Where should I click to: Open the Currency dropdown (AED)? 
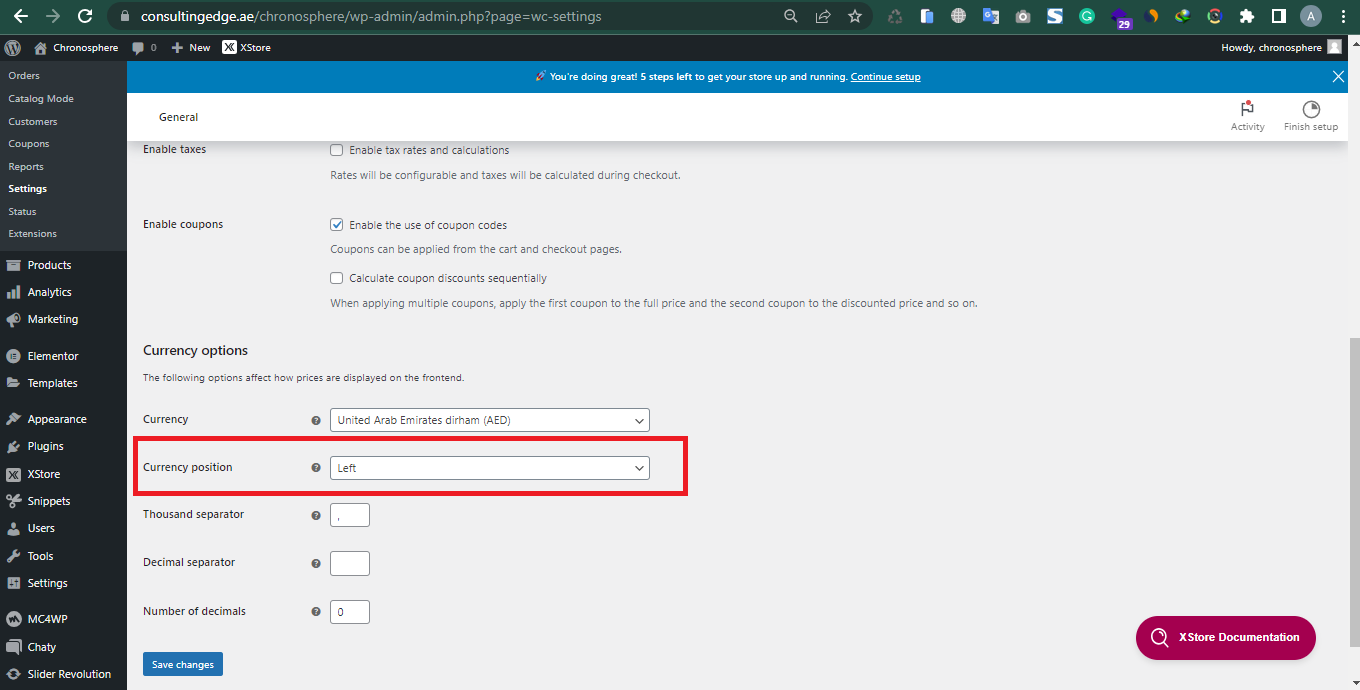pos(490,420)
